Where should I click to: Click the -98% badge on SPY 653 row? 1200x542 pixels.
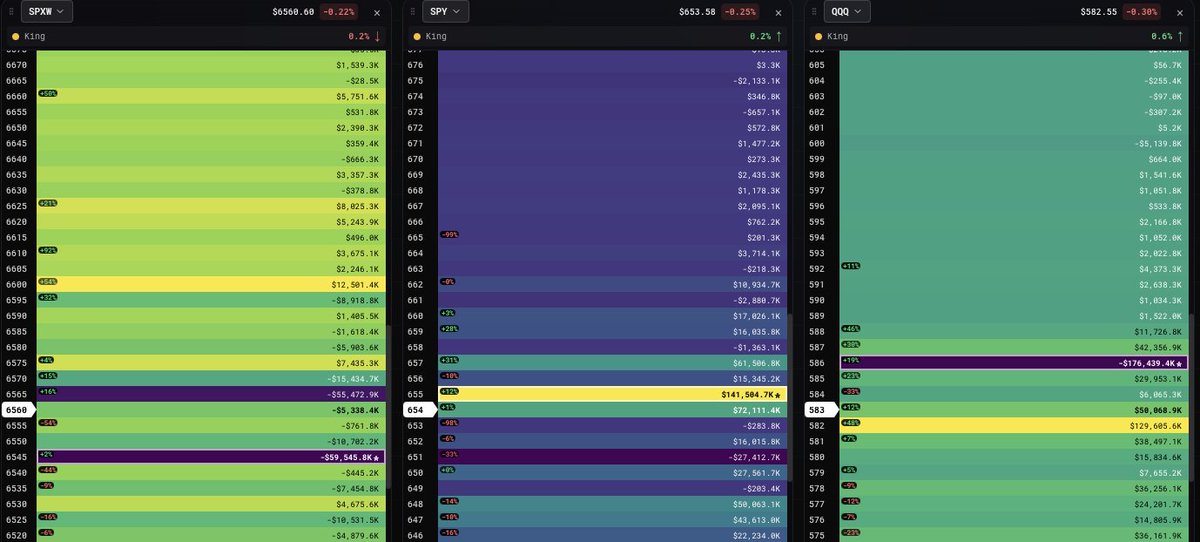[449, 422]
